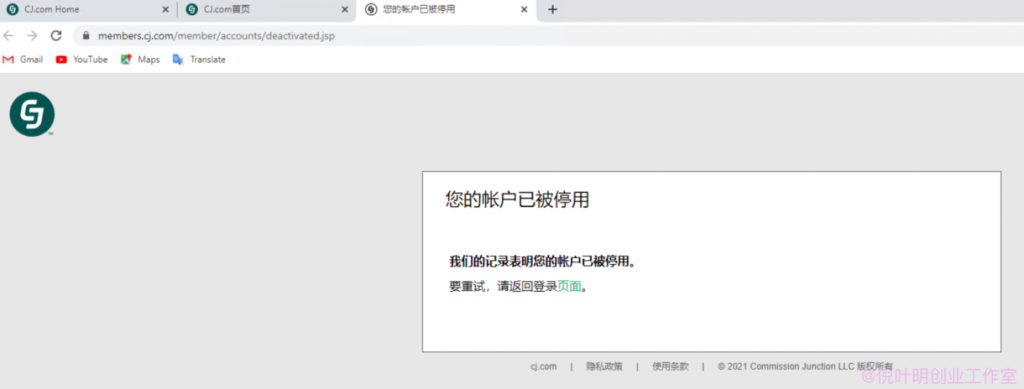Click the copyright Commission Junction LLC text
Image resolution: width=1024 pixels, height=389 pixels.
coord(805,367)
